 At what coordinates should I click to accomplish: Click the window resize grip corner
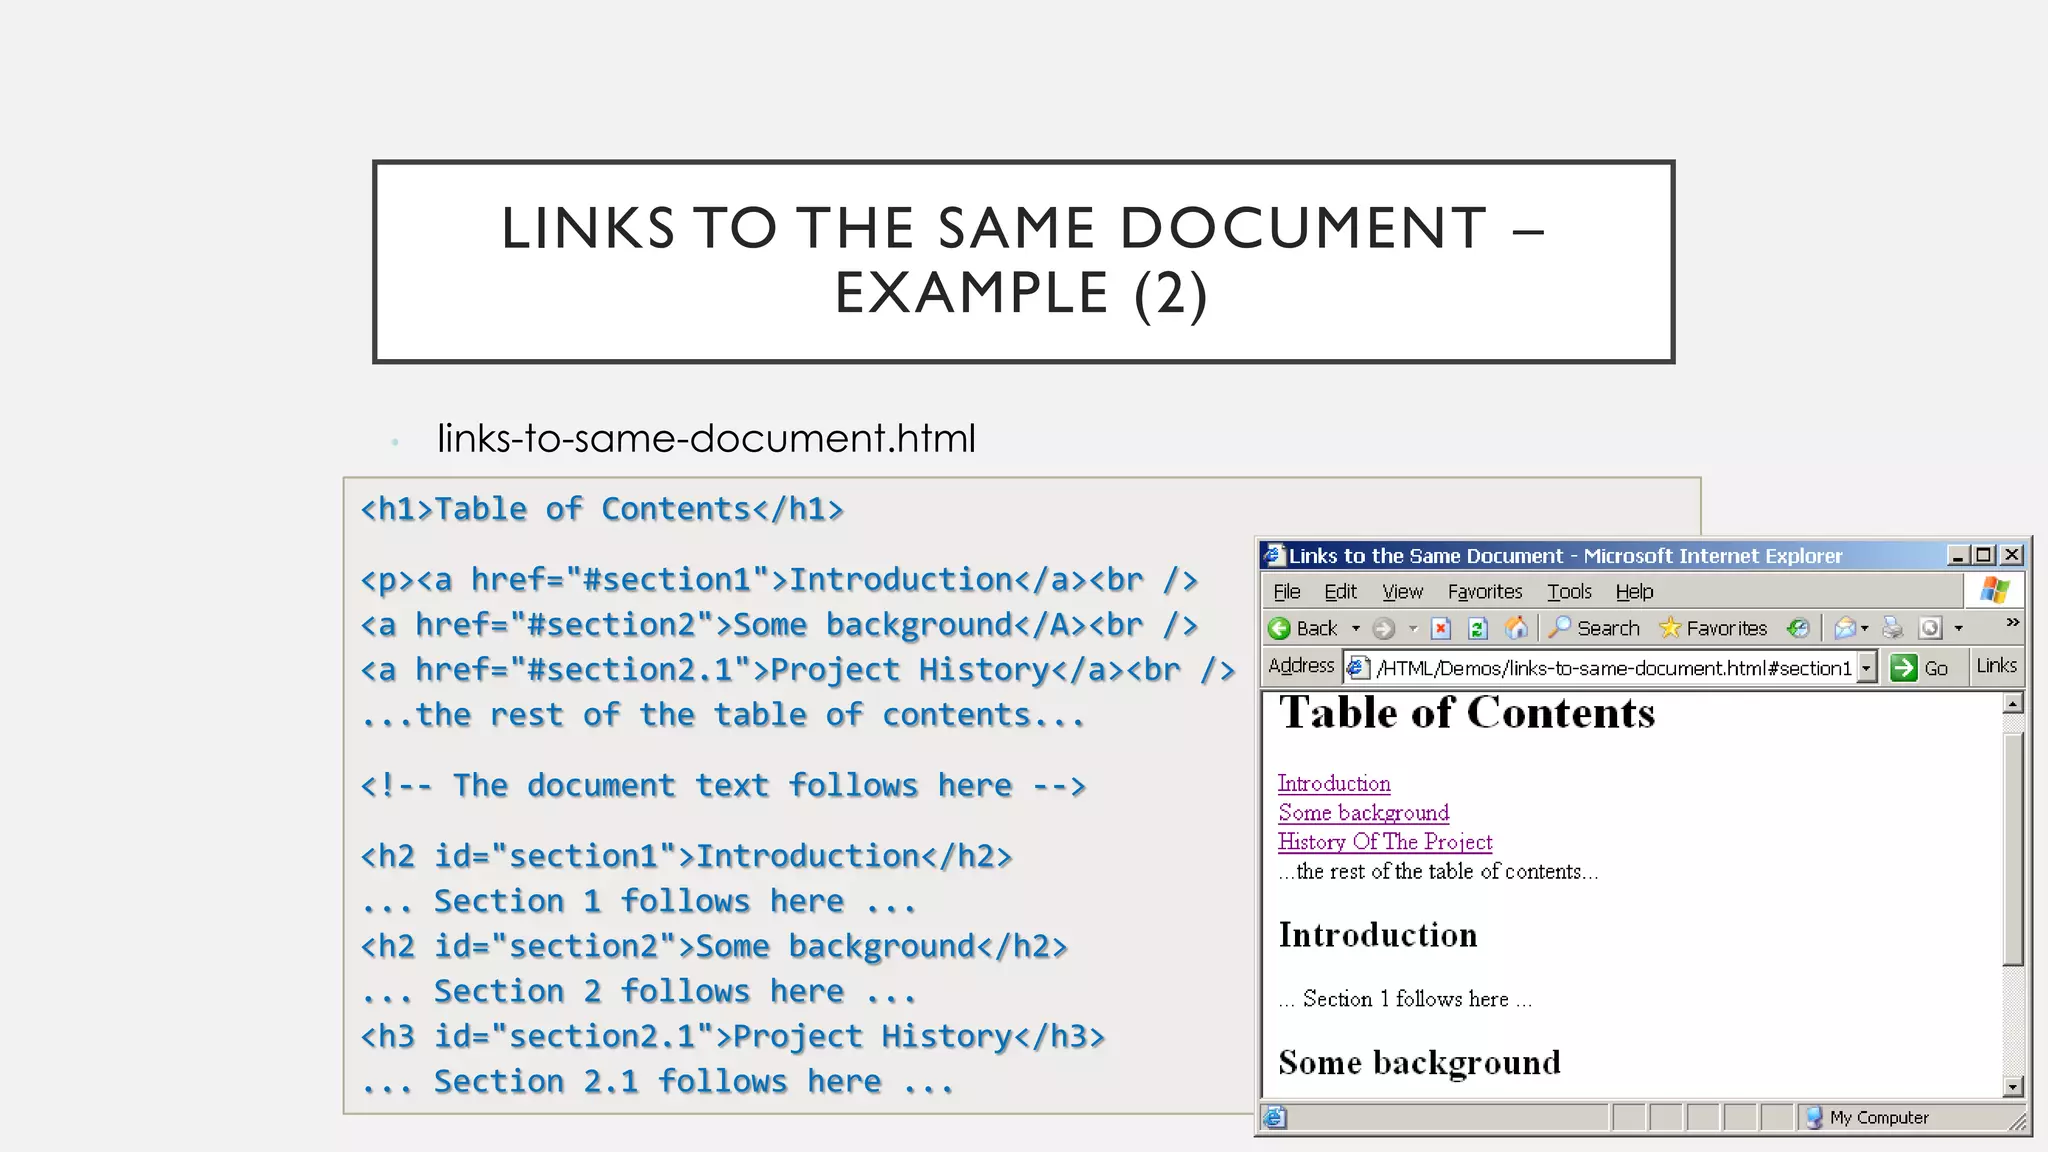coord(2019,1123)
